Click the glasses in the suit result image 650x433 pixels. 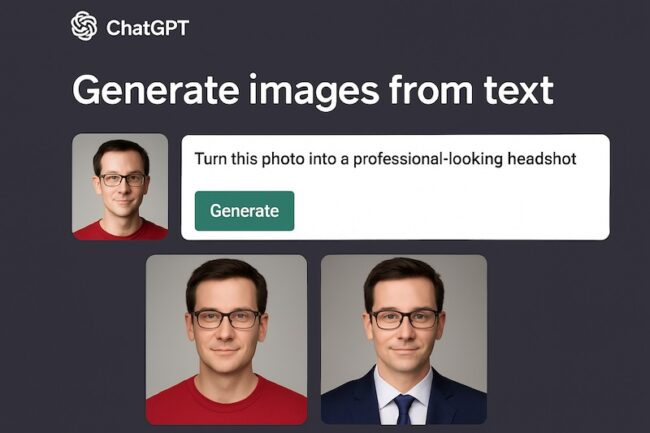[404, 319]
